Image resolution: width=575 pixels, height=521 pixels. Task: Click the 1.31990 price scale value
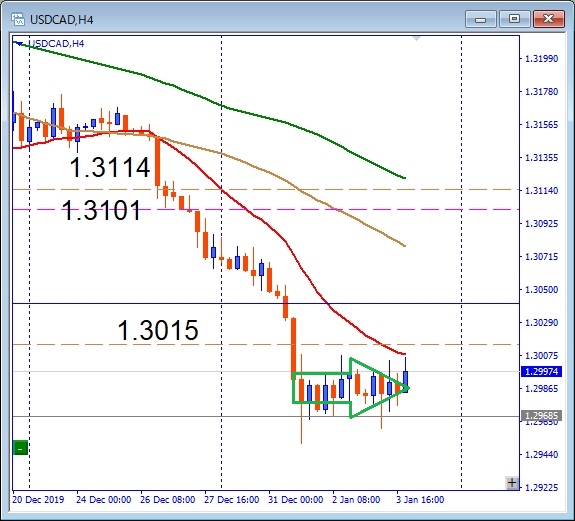click(x=541, y=59)
